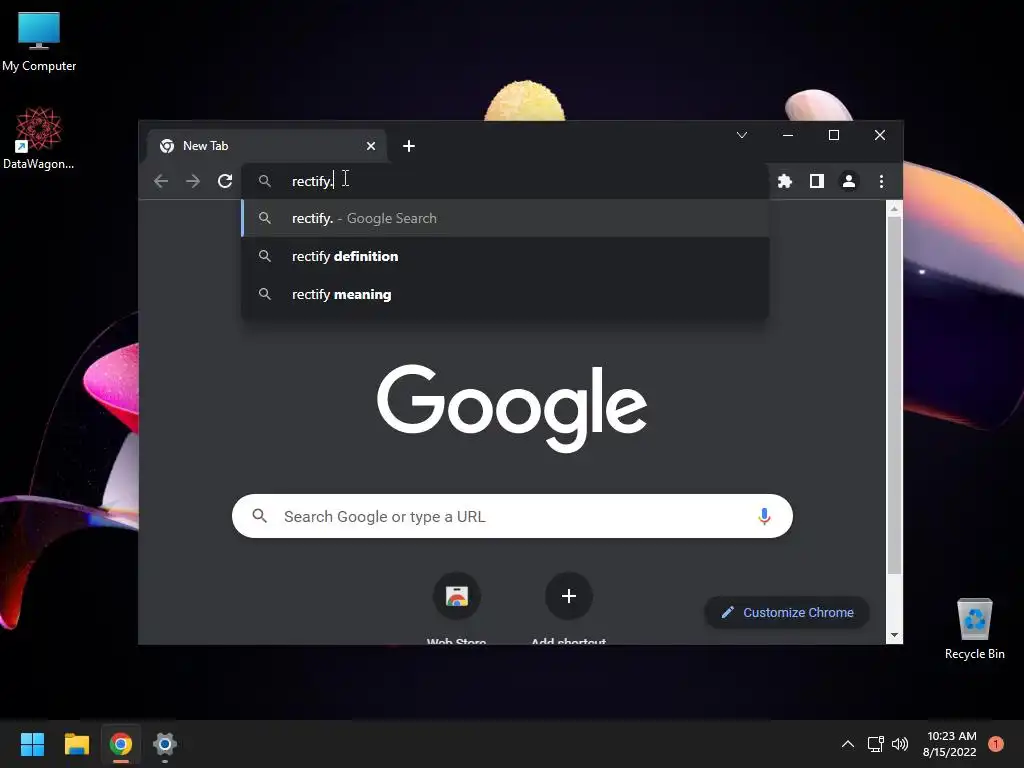Choose the 'rectify definition' suggestion
The height and width of the screenshot is (768, 1024).
tap(505, 256)
